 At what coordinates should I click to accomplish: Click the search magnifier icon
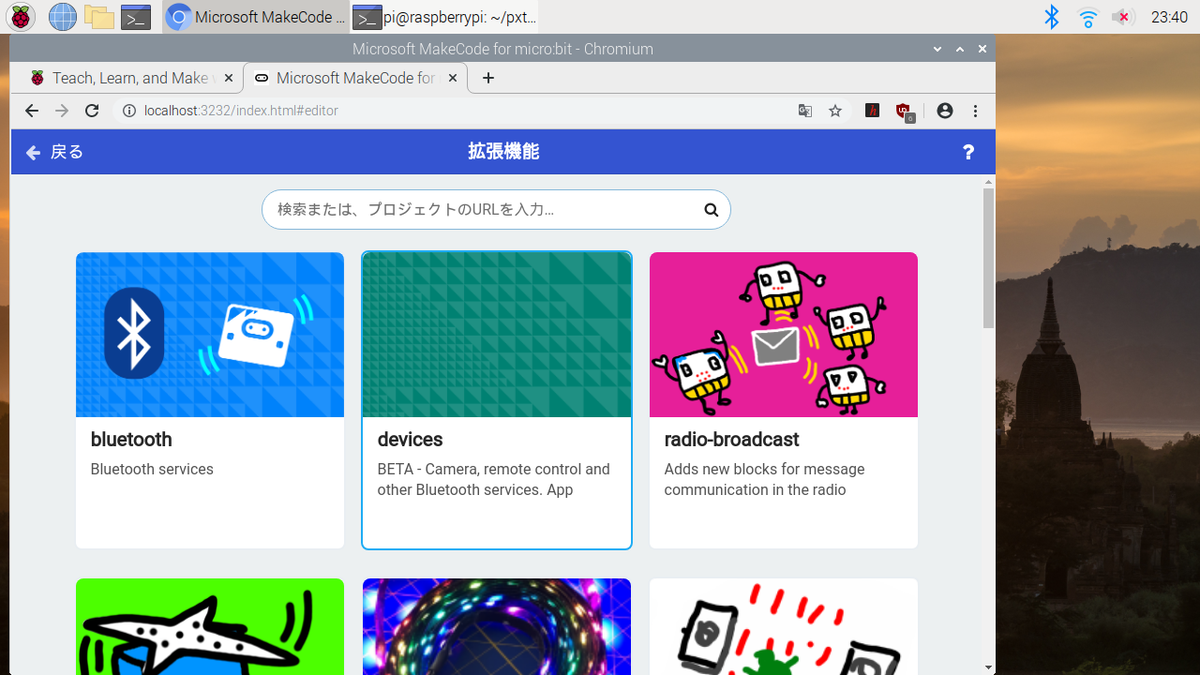coord(711,210)
